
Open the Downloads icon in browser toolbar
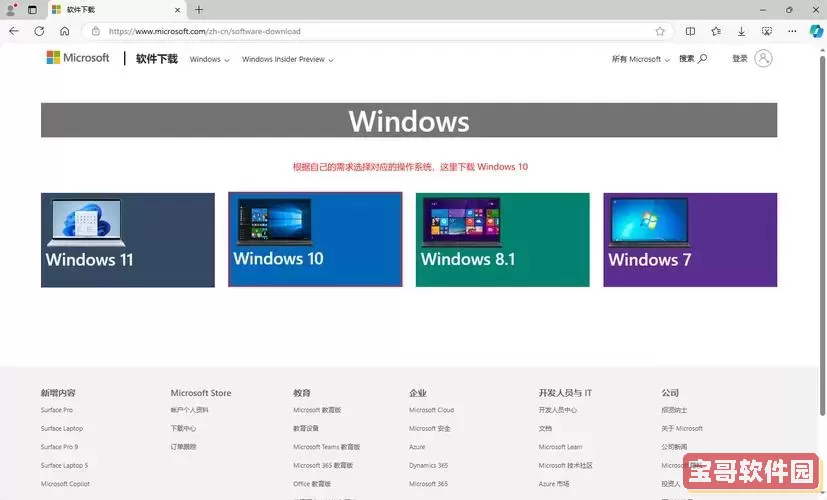(741, 31)
